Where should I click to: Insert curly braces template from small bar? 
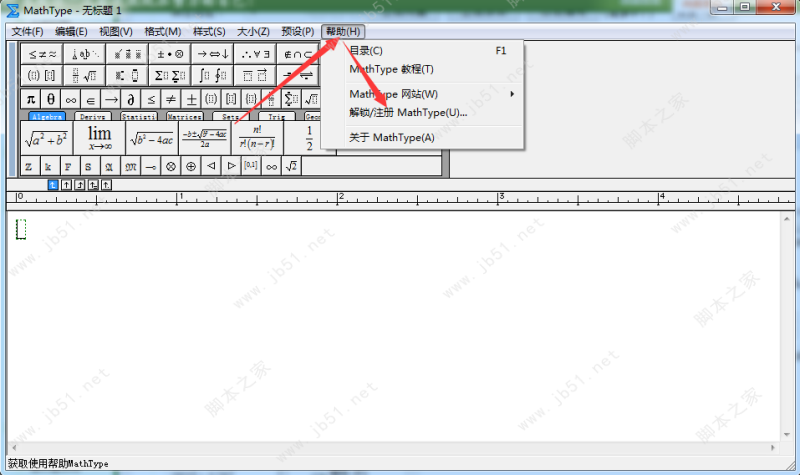pos(251,98)
